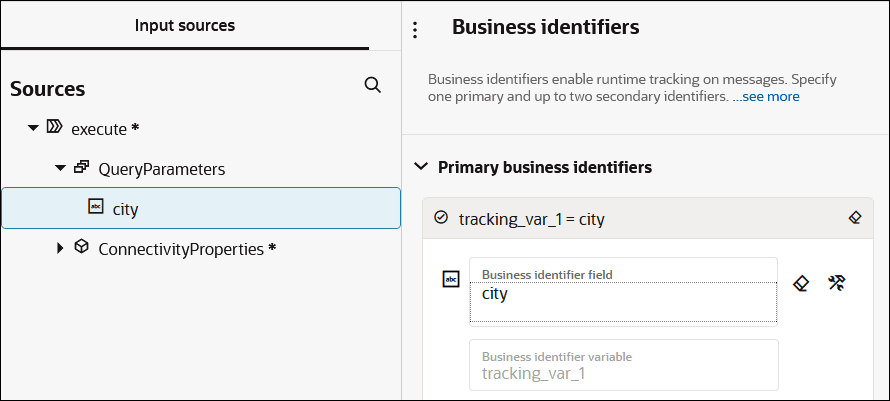Open the three-dot options menu
Viewport: 890px width, 401px height.
pyautogui.click(x=416, y=31)
